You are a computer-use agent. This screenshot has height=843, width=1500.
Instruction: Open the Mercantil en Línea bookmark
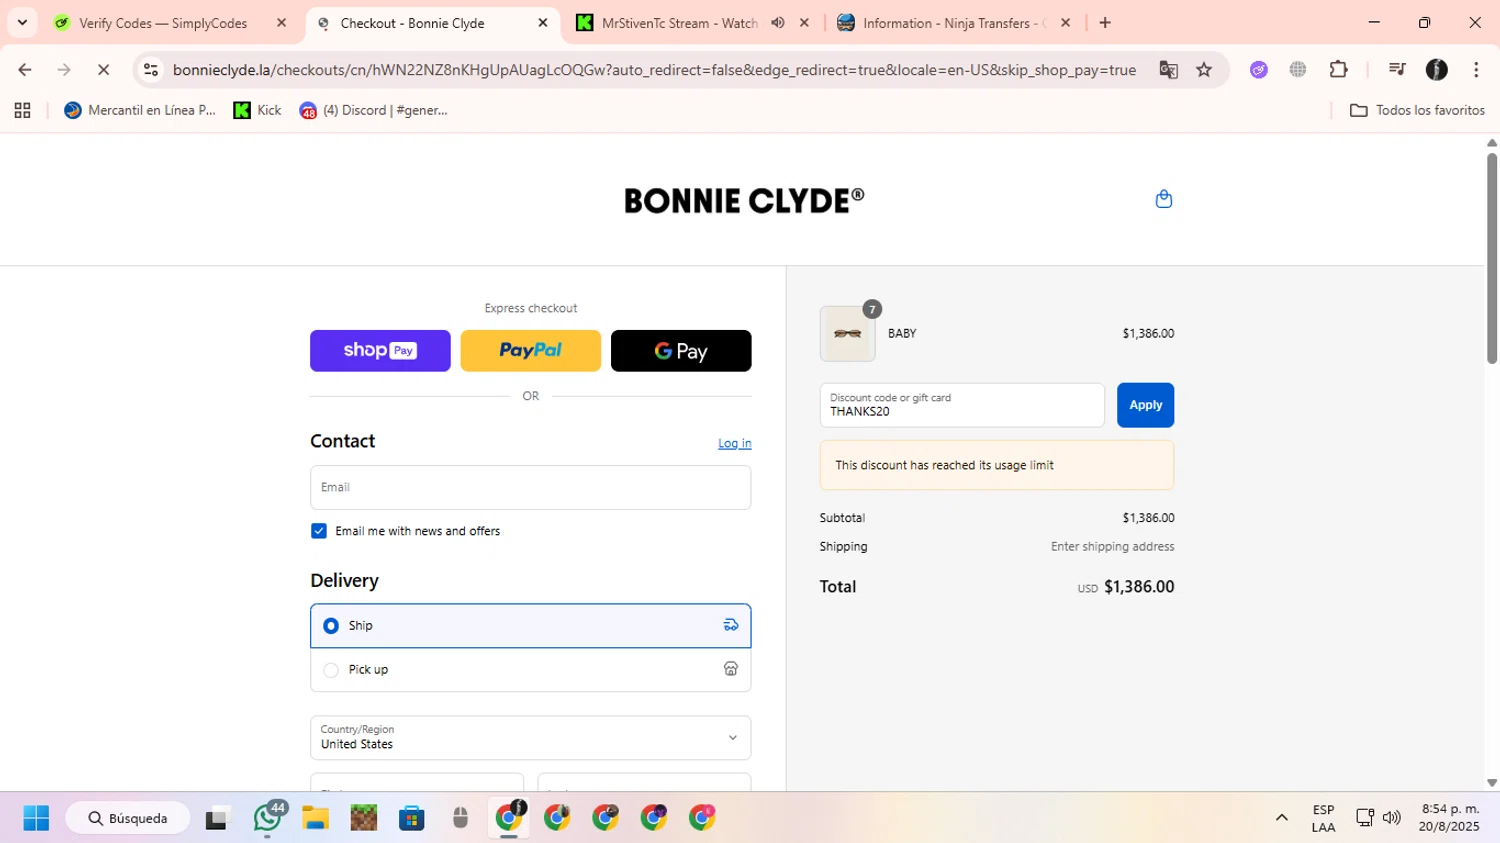[140, 111]
